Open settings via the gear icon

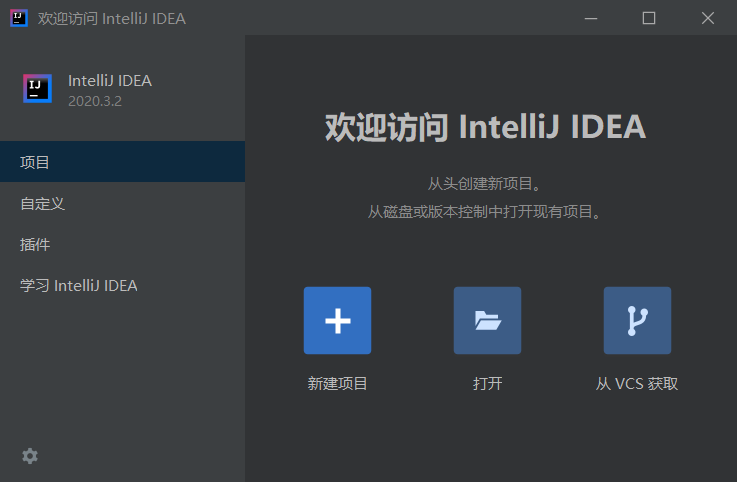[30, 456]
